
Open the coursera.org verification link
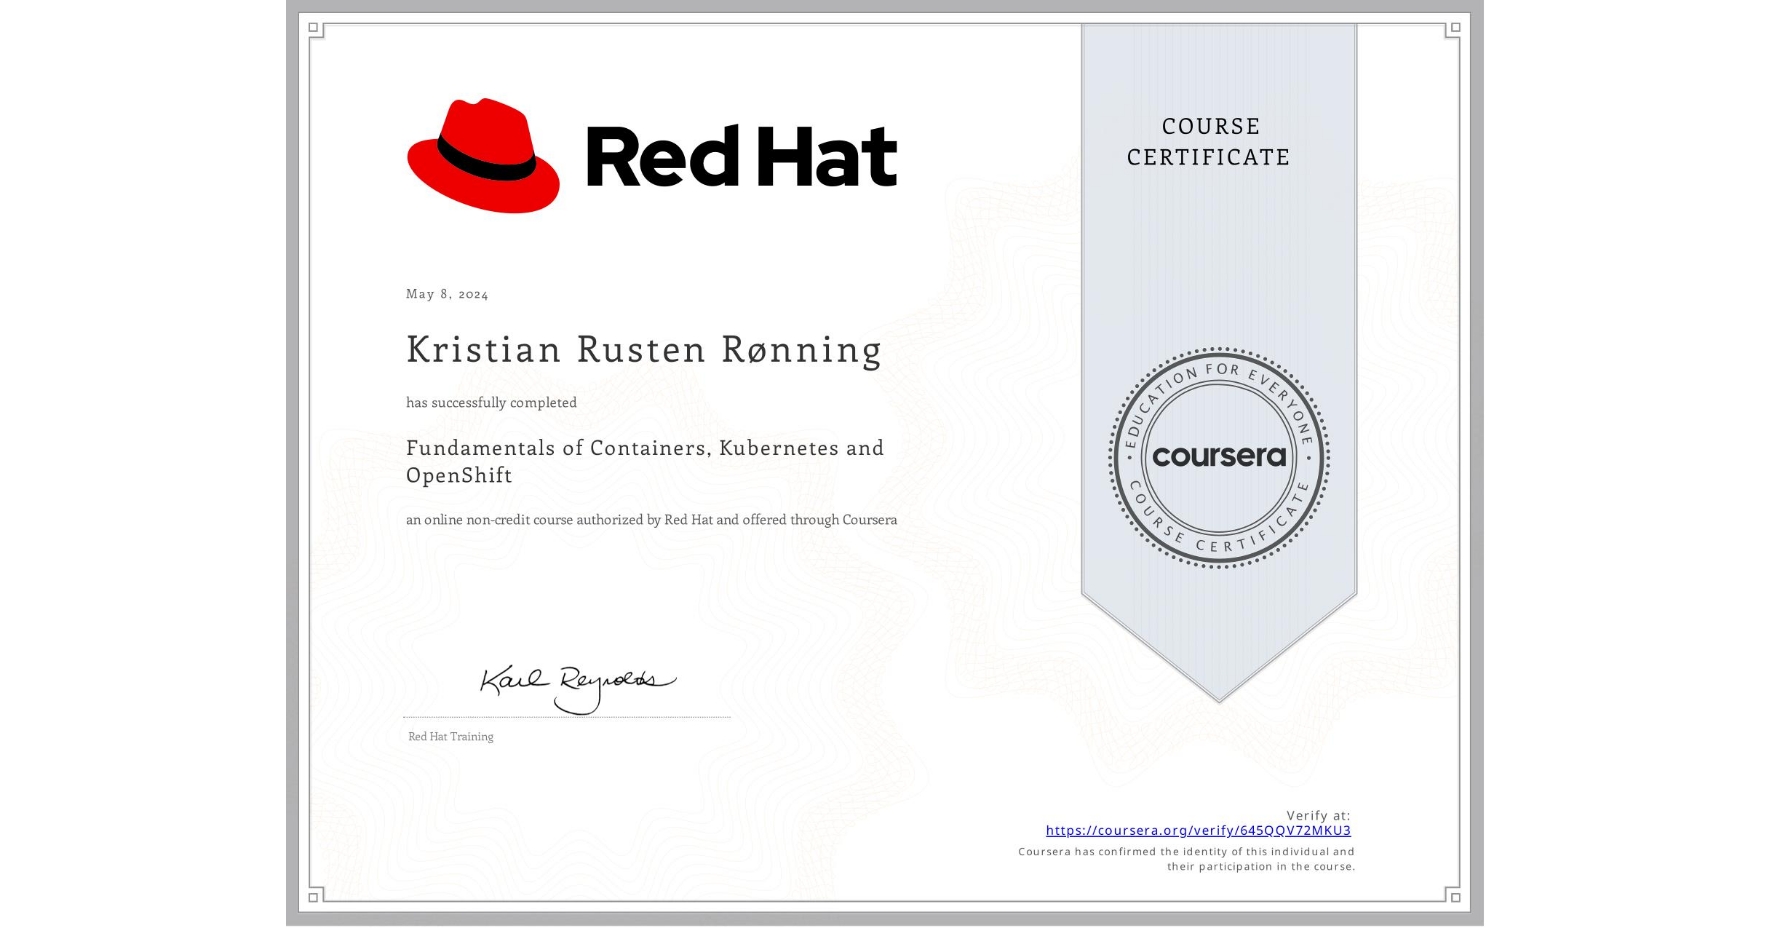tap(1198, 830)
